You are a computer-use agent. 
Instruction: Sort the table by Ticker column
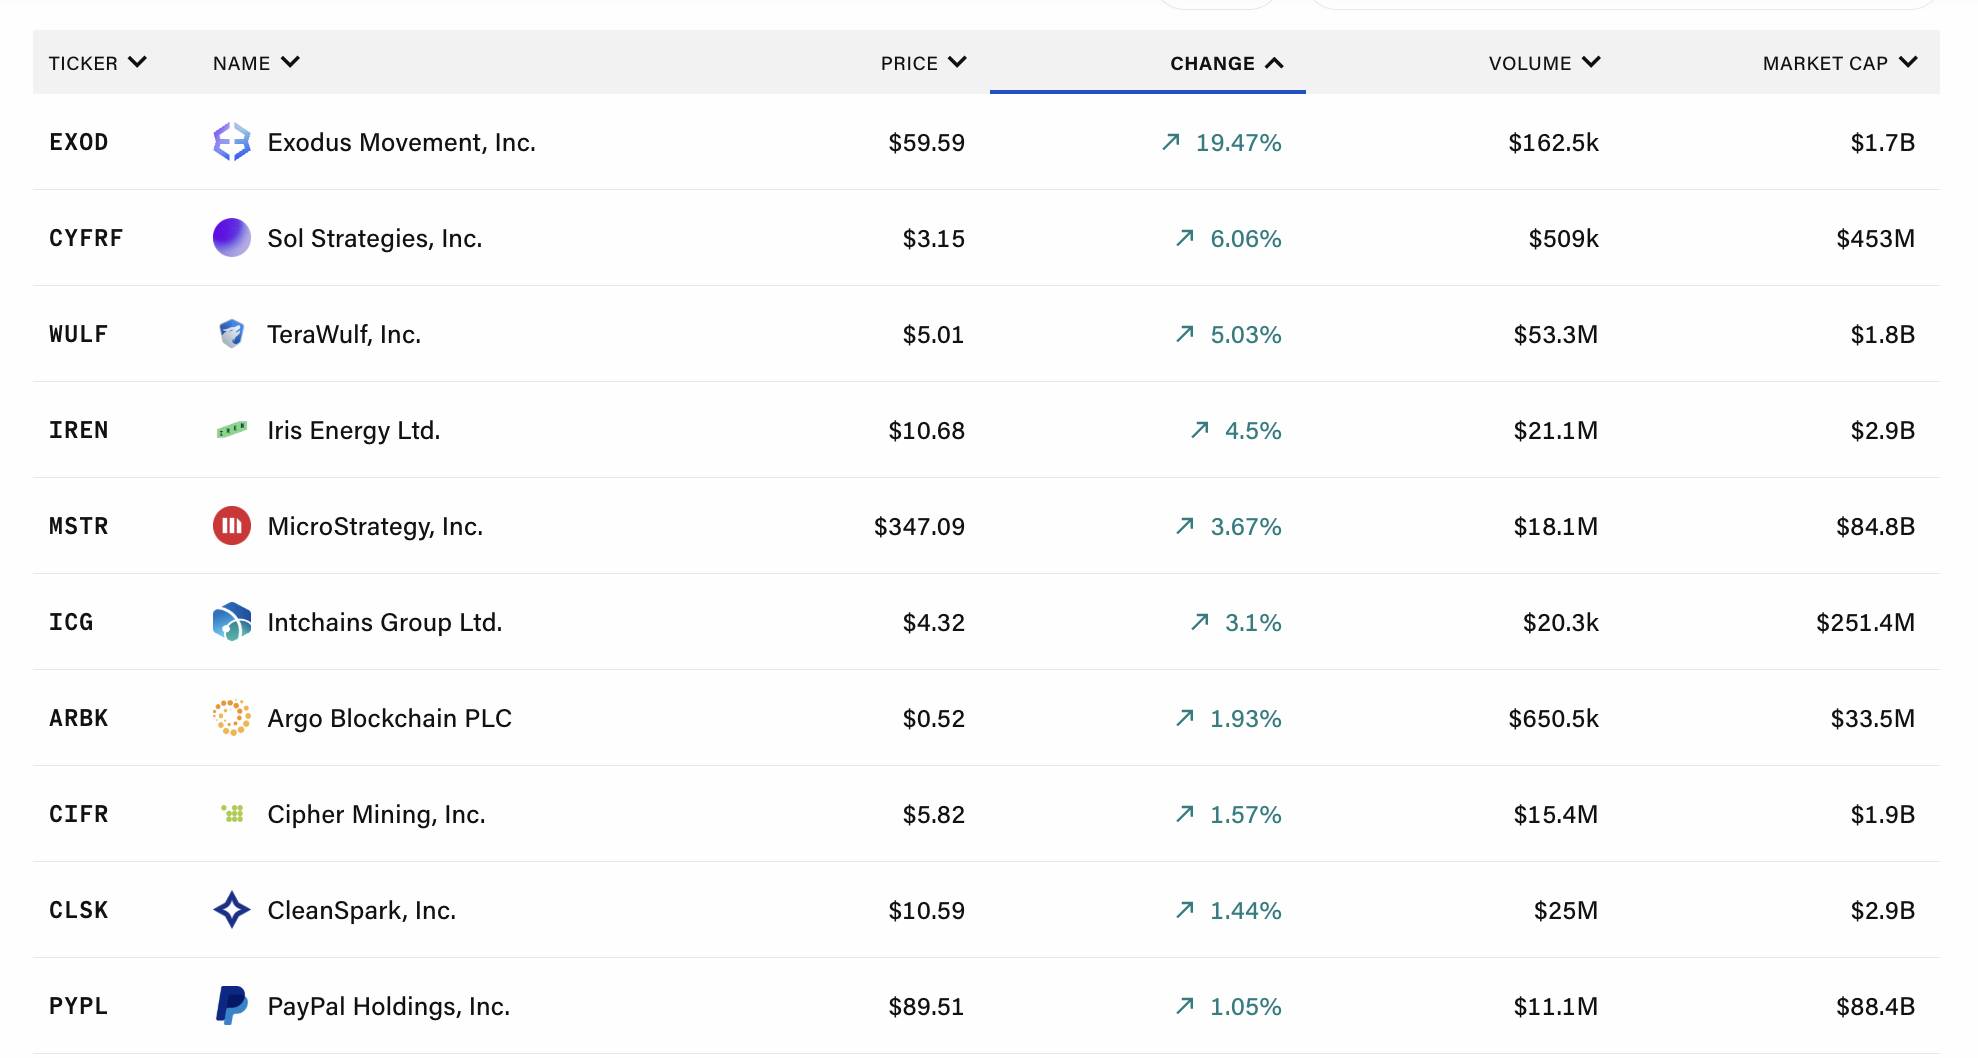98,63
